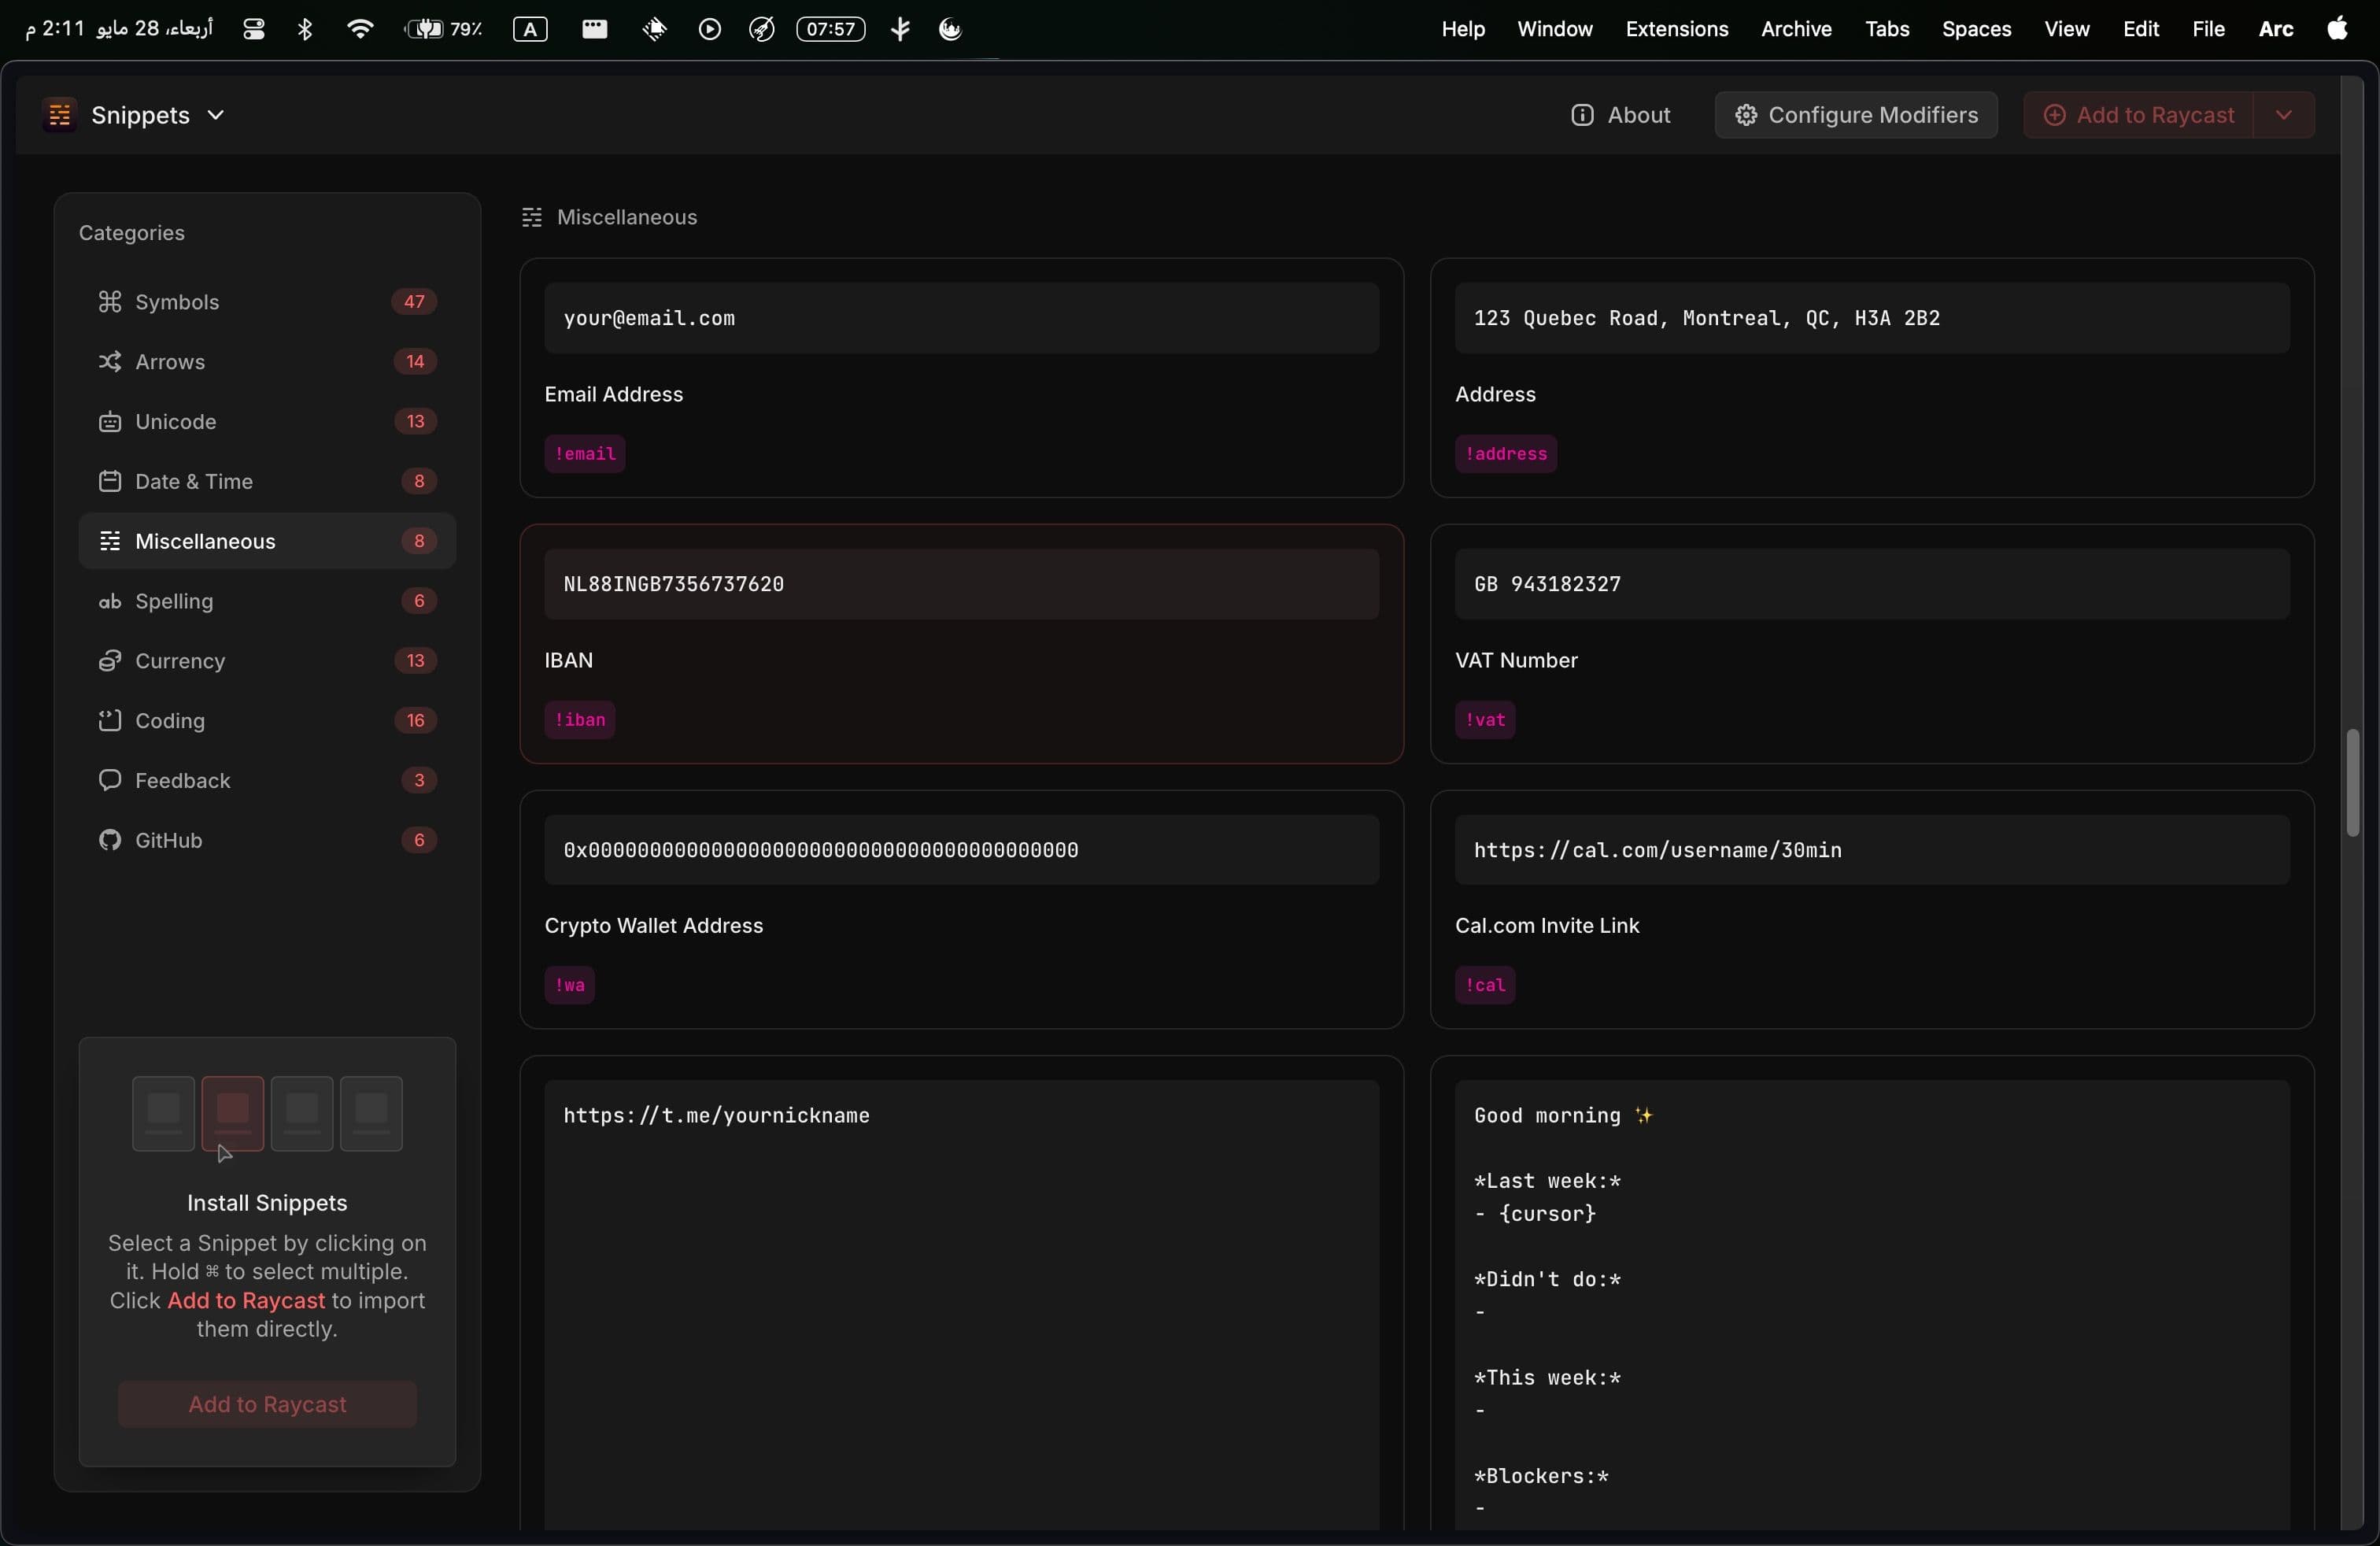Open the Extensions menu
Screen dimensions: 2380x1546
1676,29
